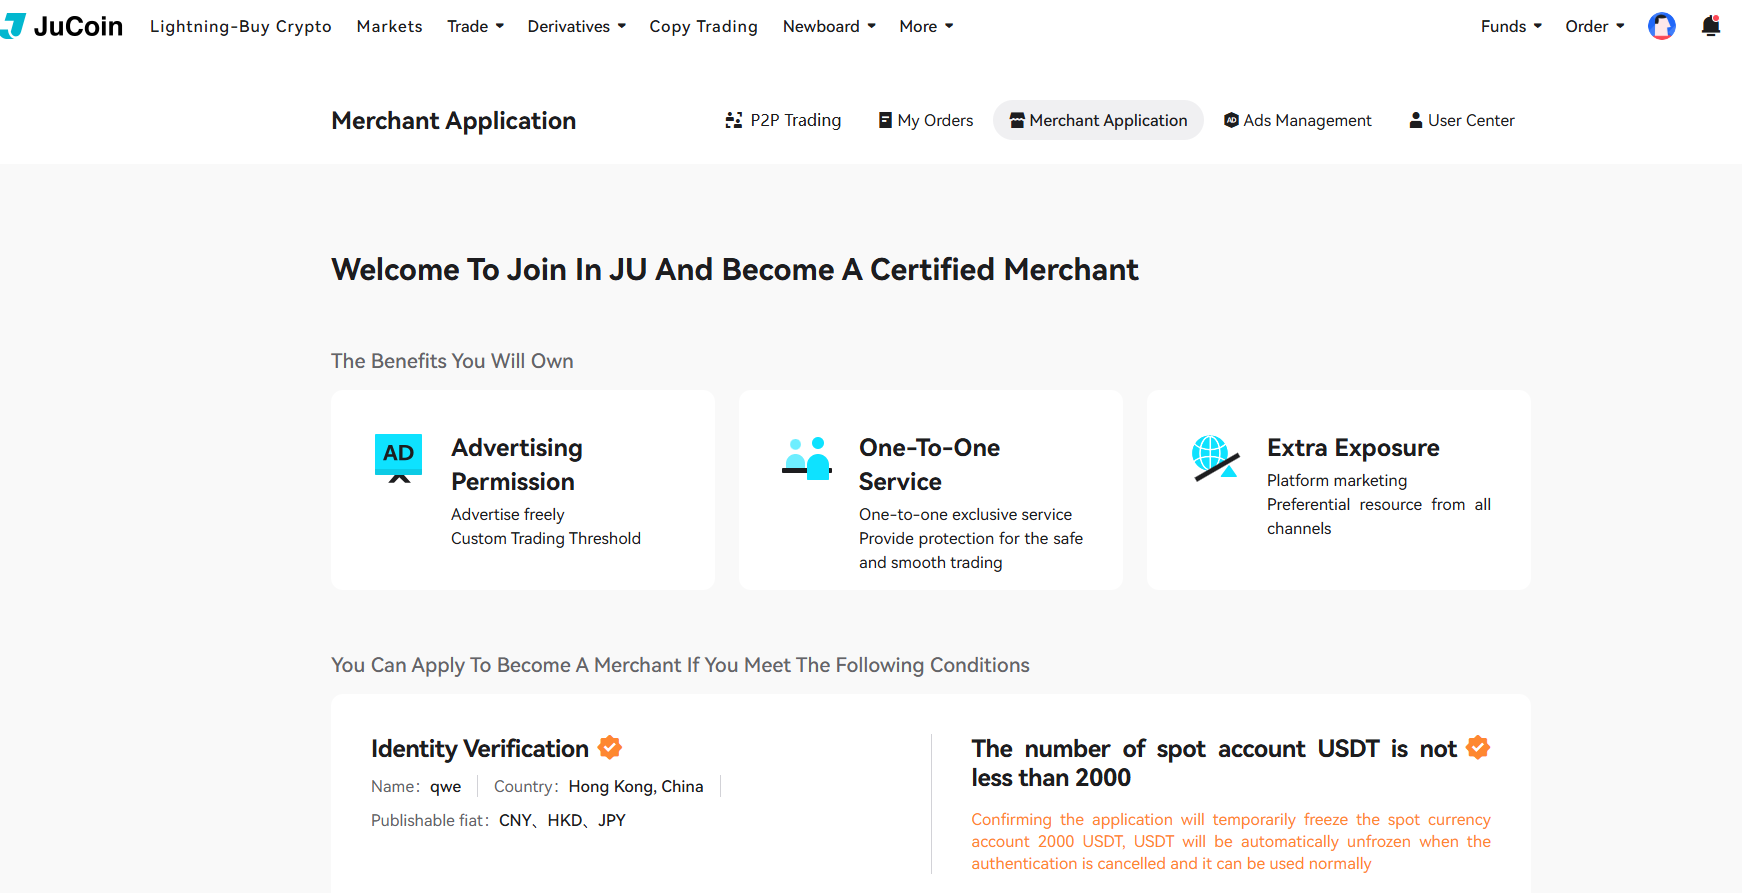The width and height of the screenshot is (1742, 893).
Task: Switch to Ads Management tab
Action: coord(1298,120)
